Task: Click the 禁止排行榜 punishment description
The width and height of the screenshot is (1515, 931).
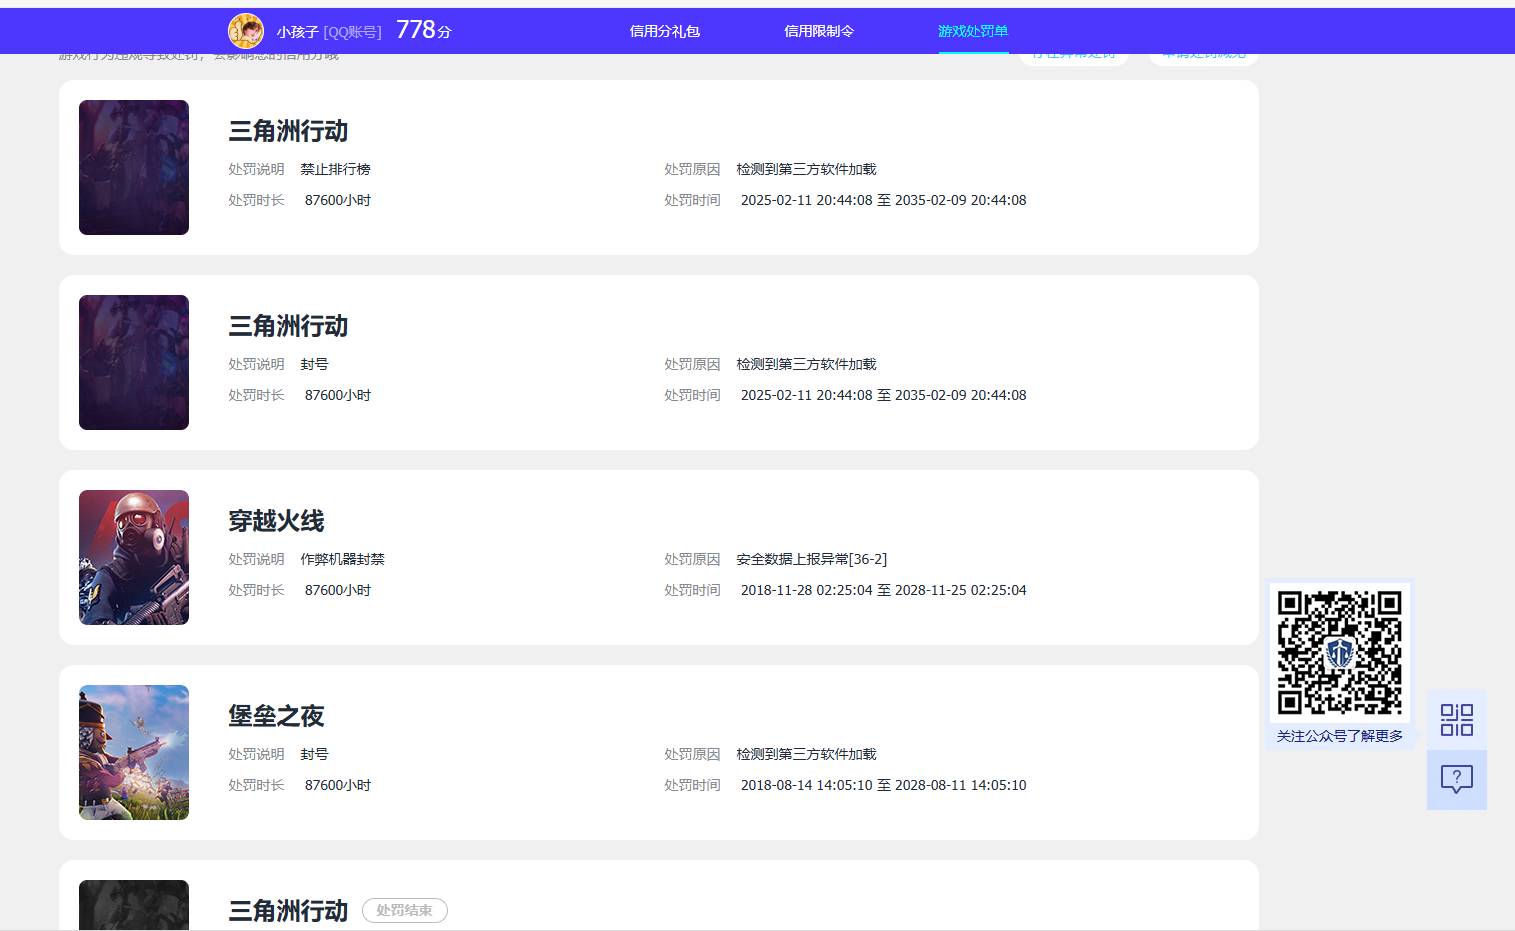Action: 335,169
